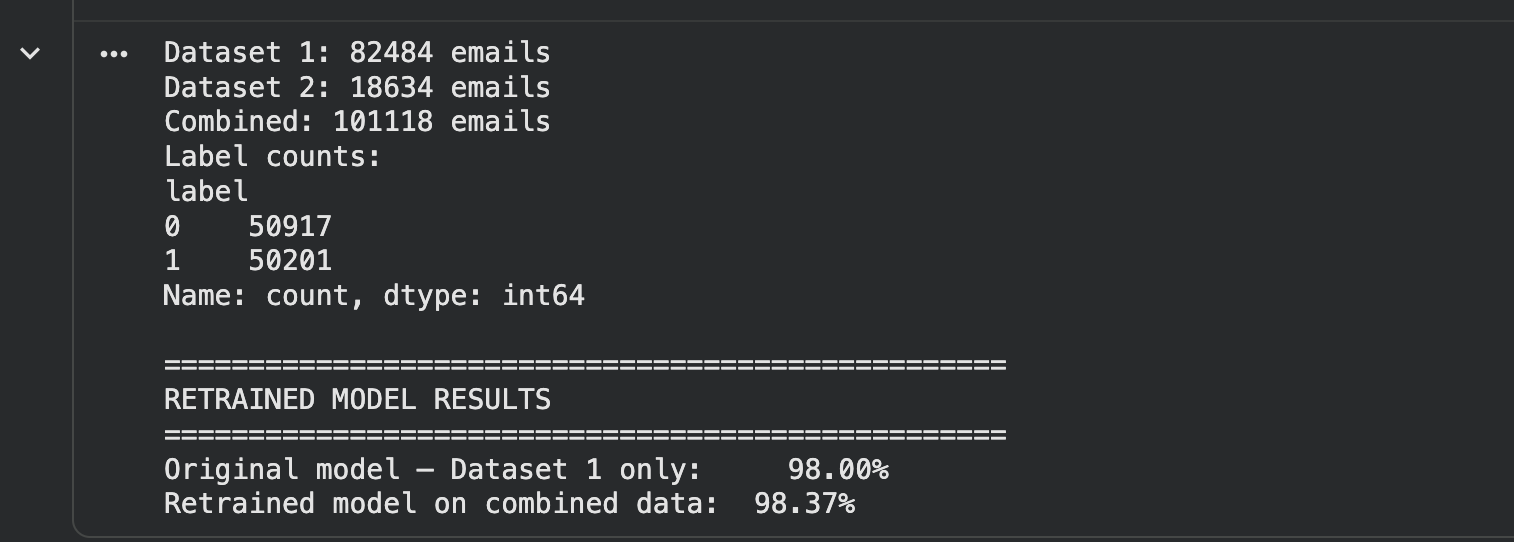The image size is (1514, 542).
Task: Click the row index 1 in label counts
Action: point(172,261)
